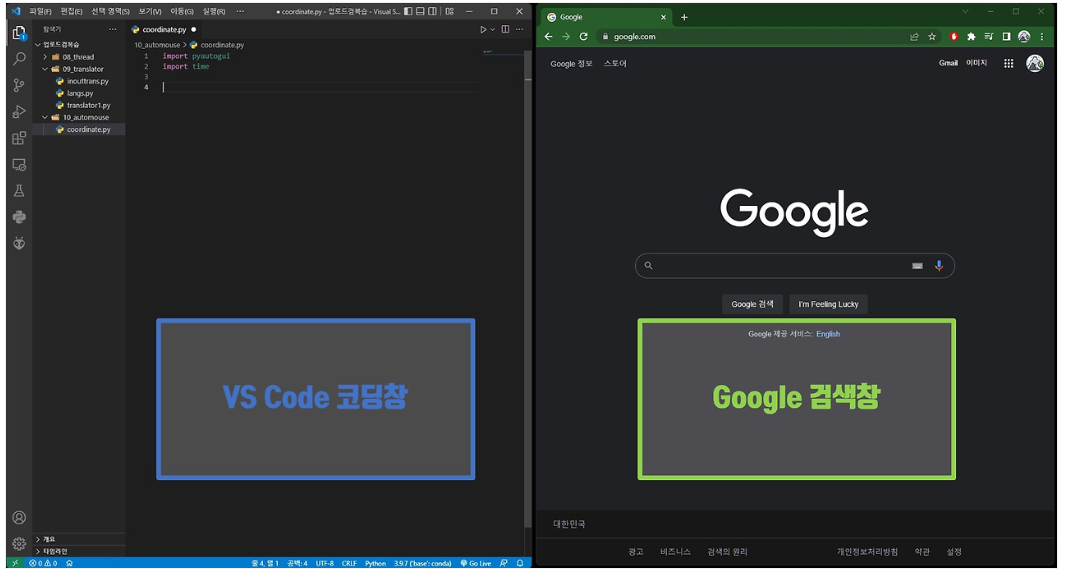The image size is (1067, 580).
Task: Click the notifications bell in VS Code status bar
Action: tap(520, 564)
